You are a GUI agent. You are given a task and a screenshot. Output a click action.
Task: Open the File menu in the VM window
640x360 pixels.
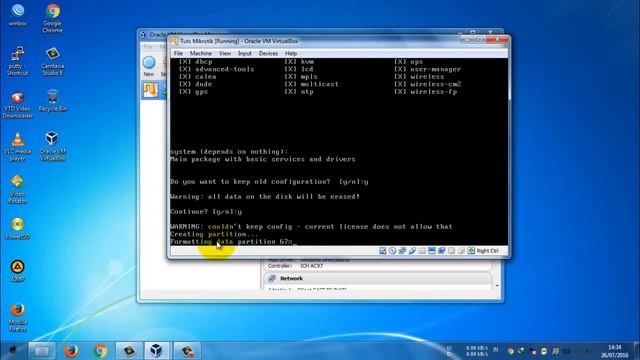pos(178,53)
